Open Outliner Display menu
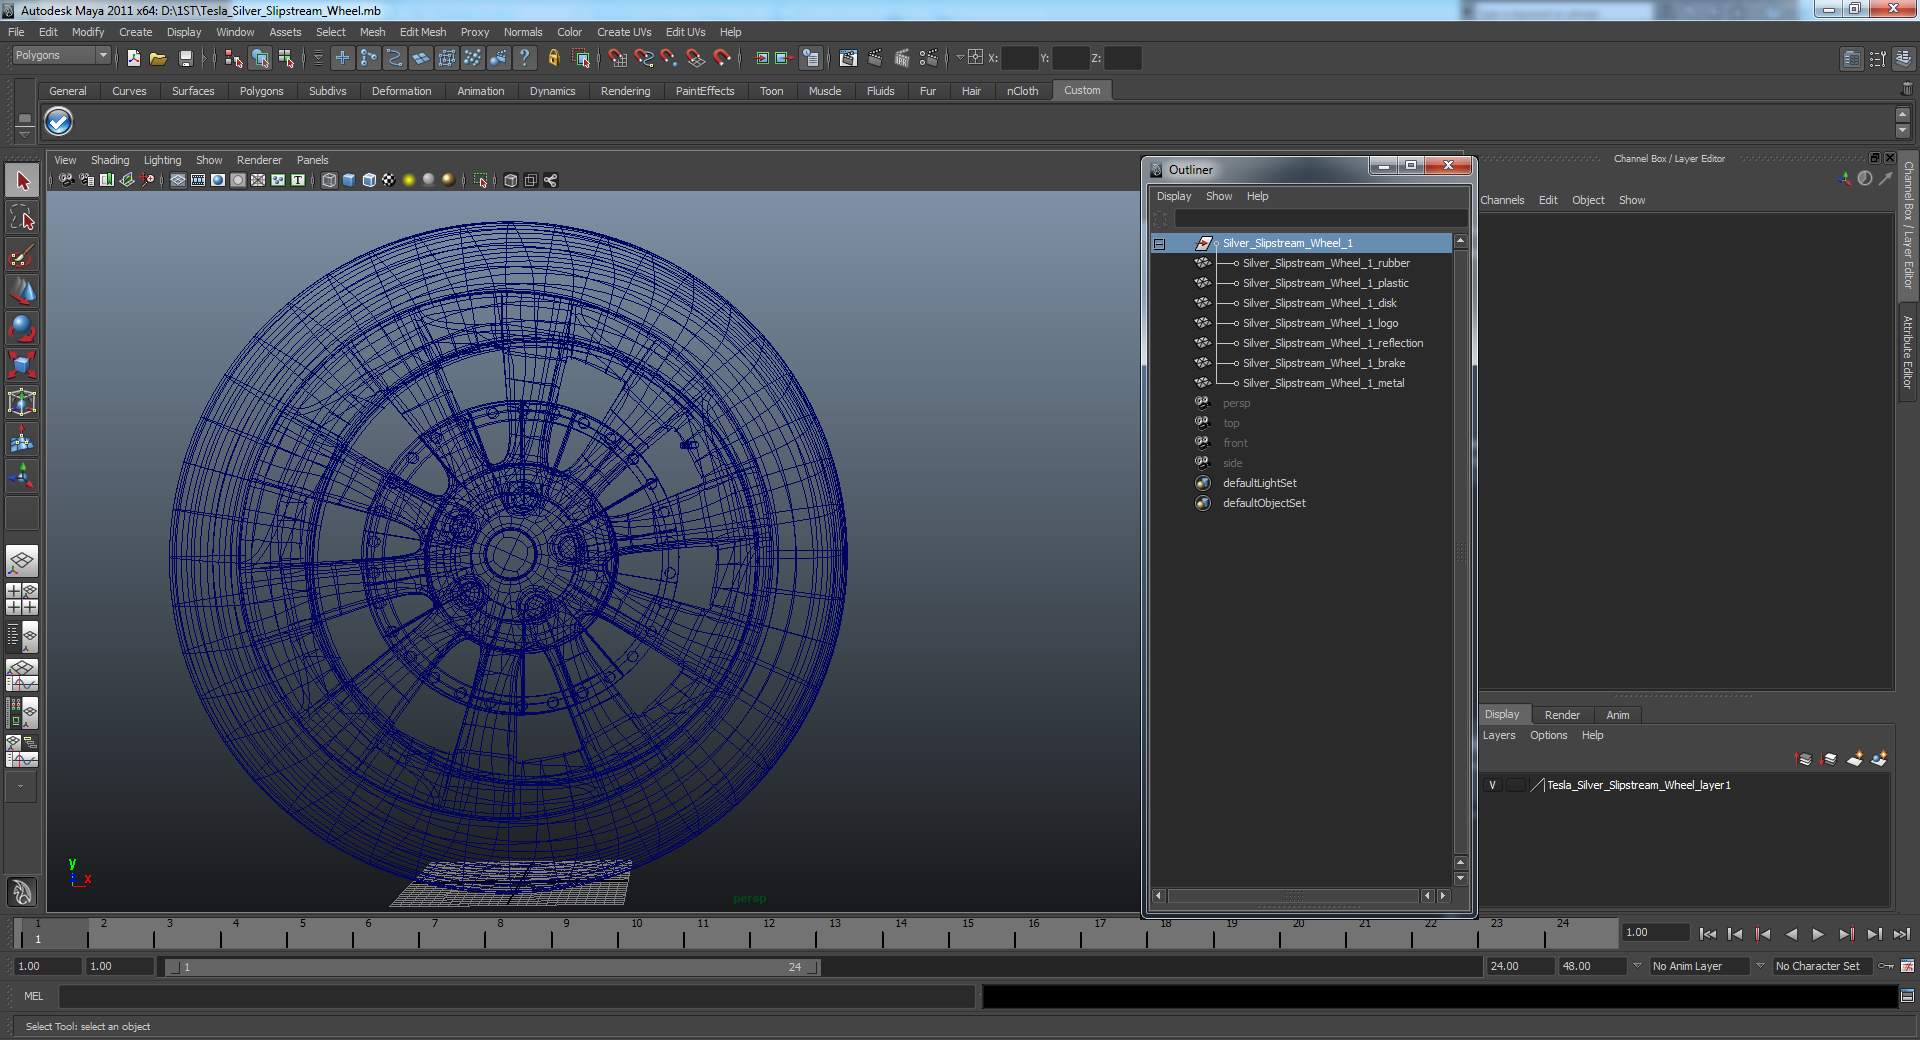 [1174, 196]
